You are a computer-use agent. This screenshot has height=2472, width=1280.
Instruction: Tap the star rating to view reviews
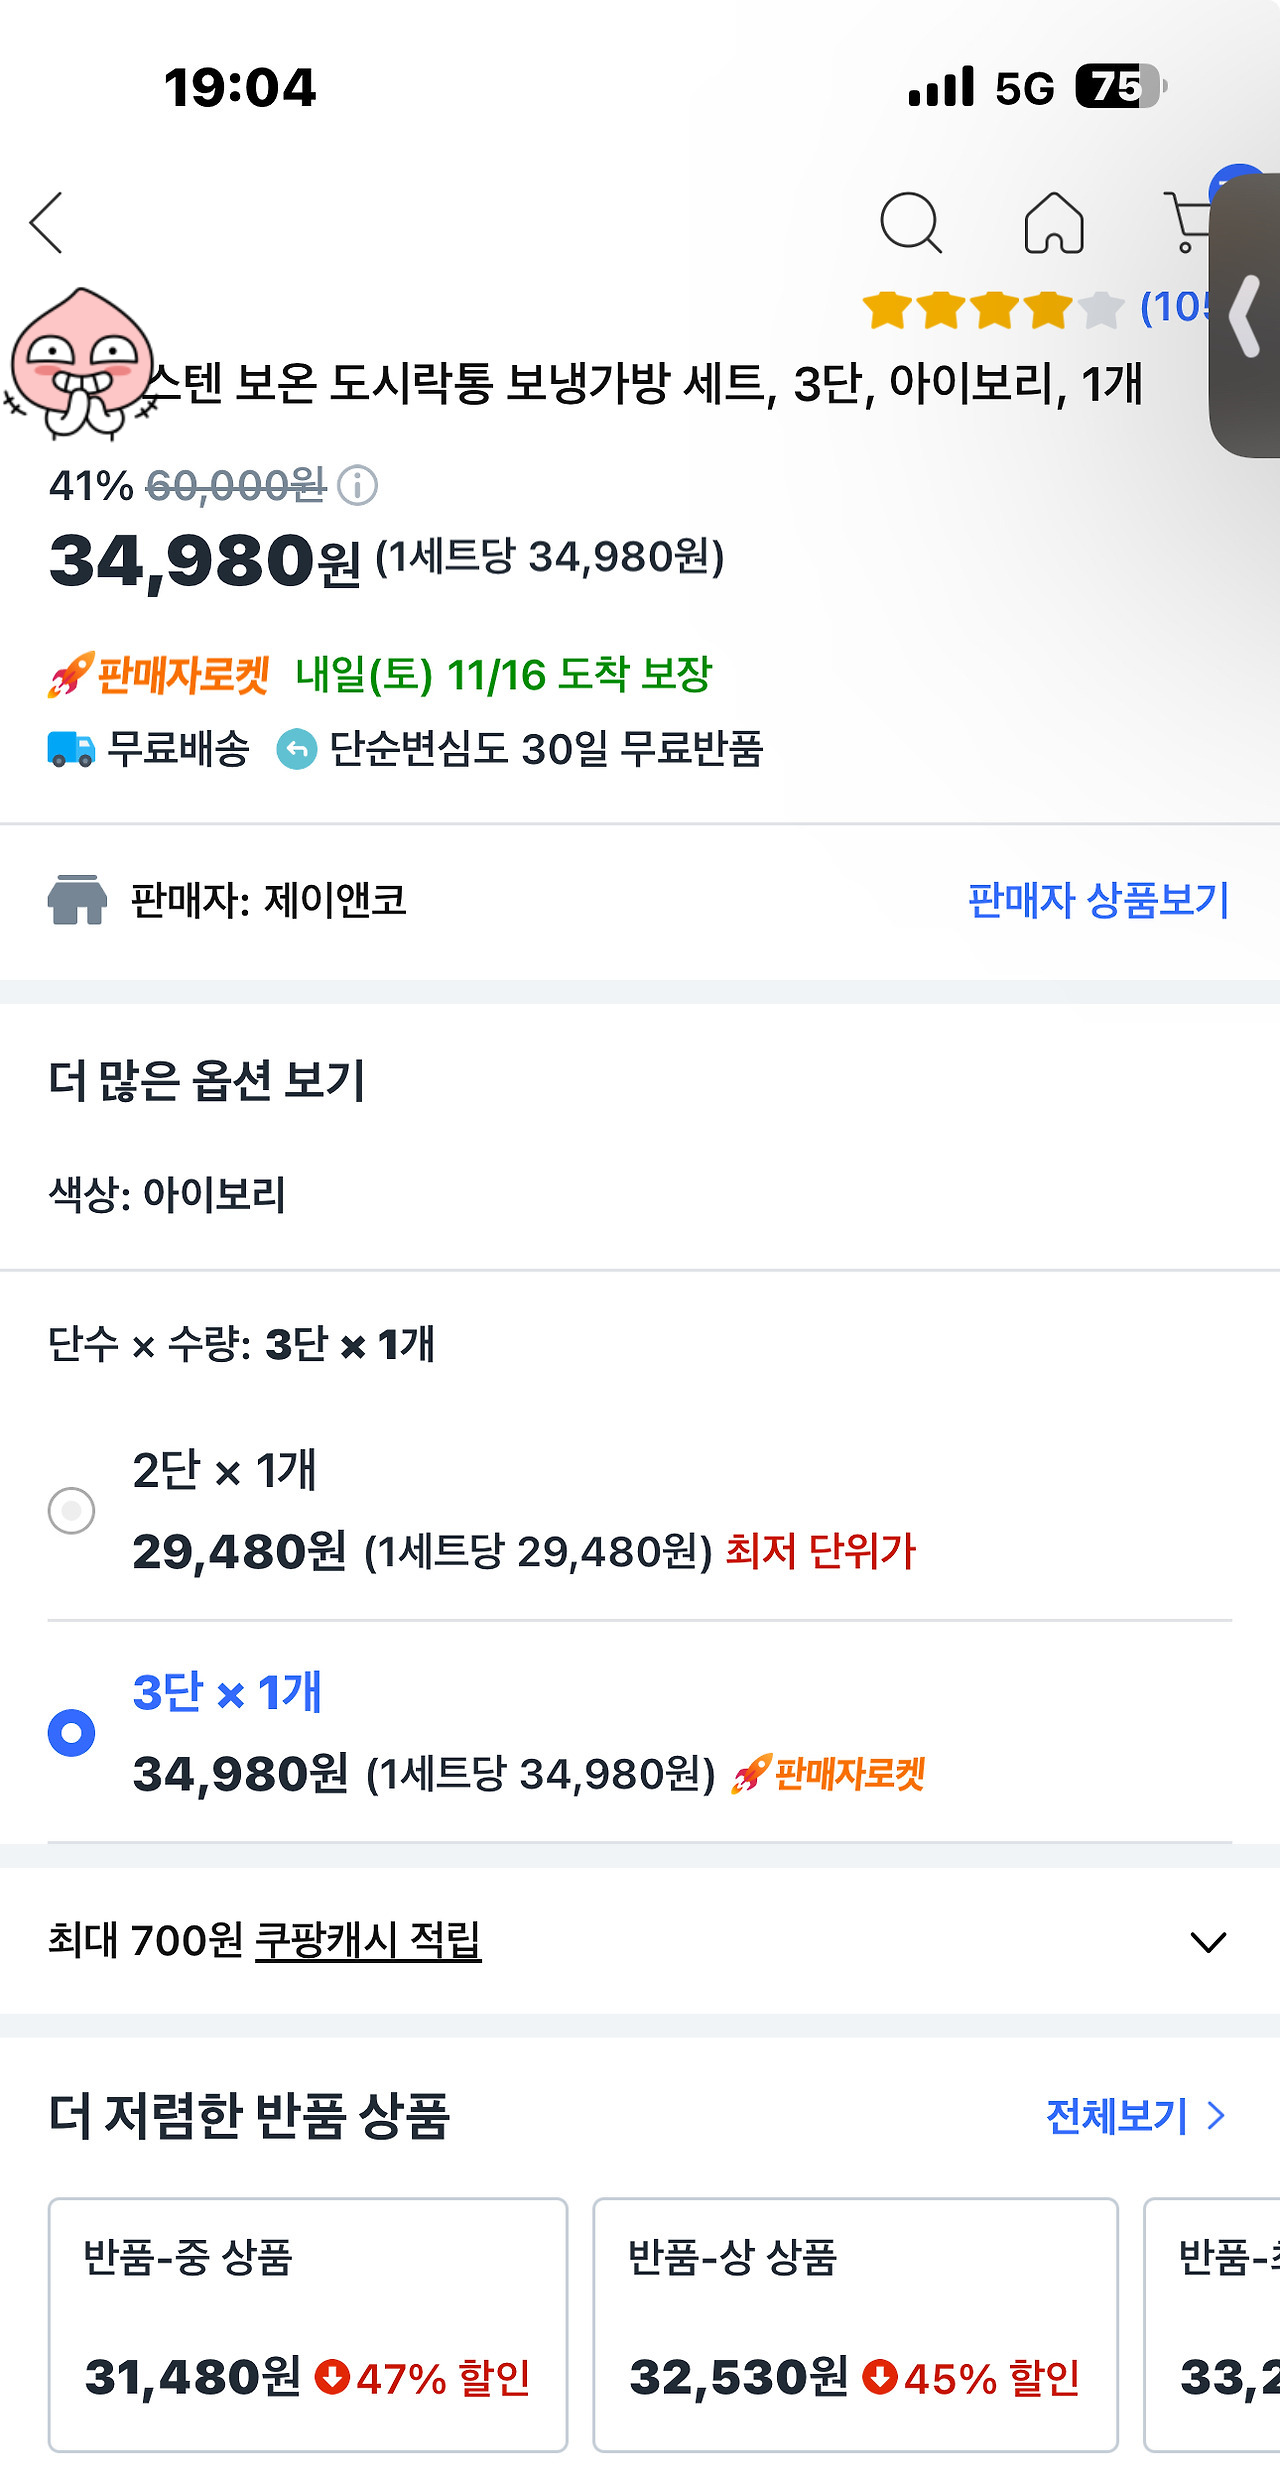990,311
